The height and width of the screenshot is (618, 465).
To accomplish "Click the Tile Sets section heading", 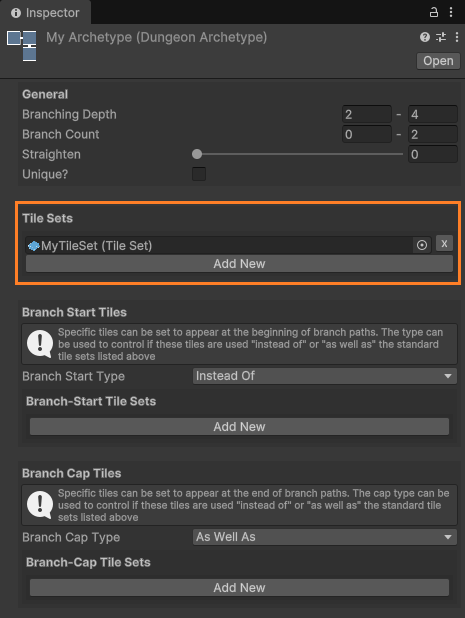I will point(47,218).
